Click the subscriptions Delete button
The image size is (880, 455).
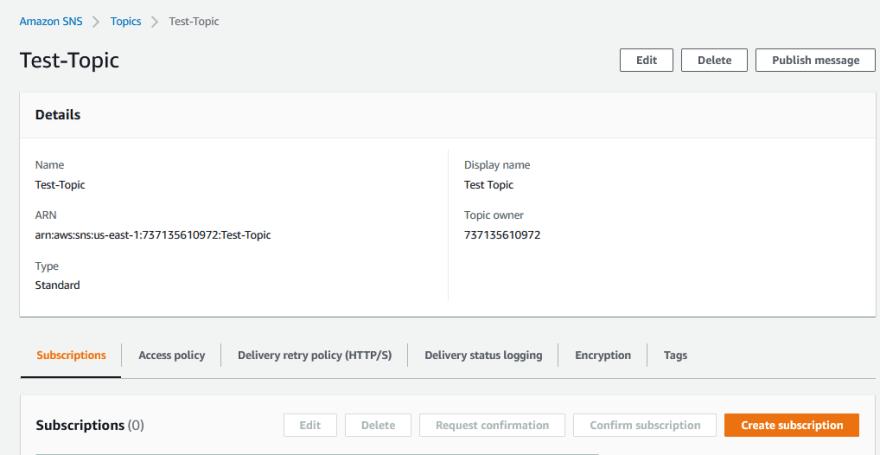(378, 425)
